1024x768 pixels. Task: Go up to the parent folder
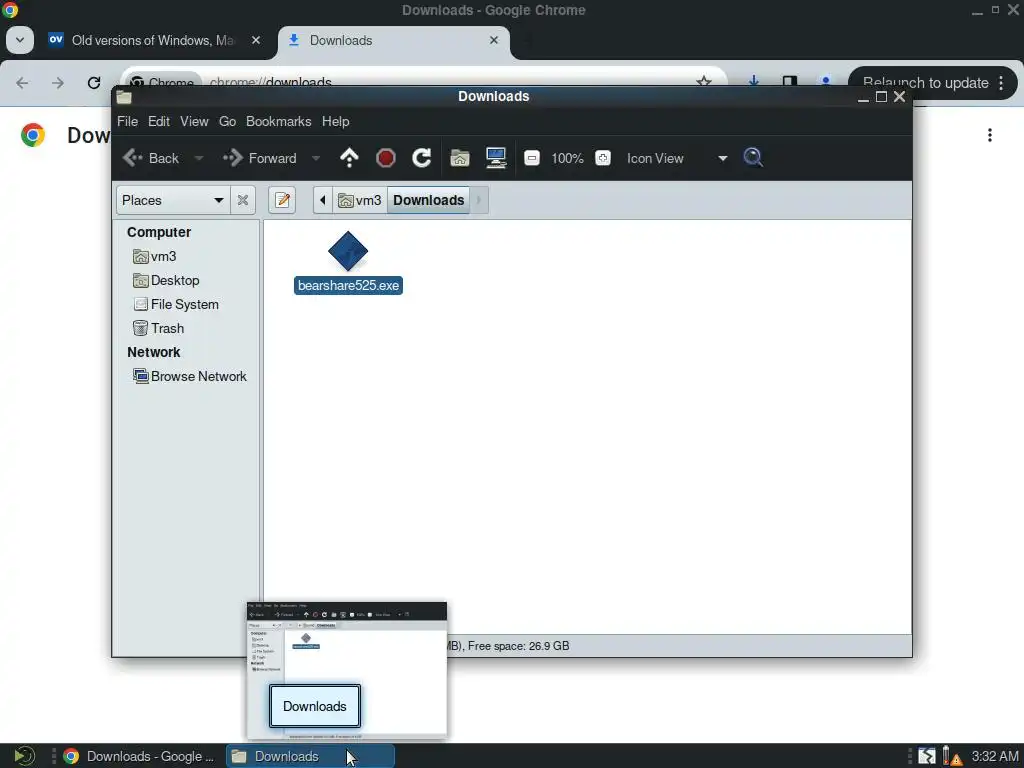point(349,158)
